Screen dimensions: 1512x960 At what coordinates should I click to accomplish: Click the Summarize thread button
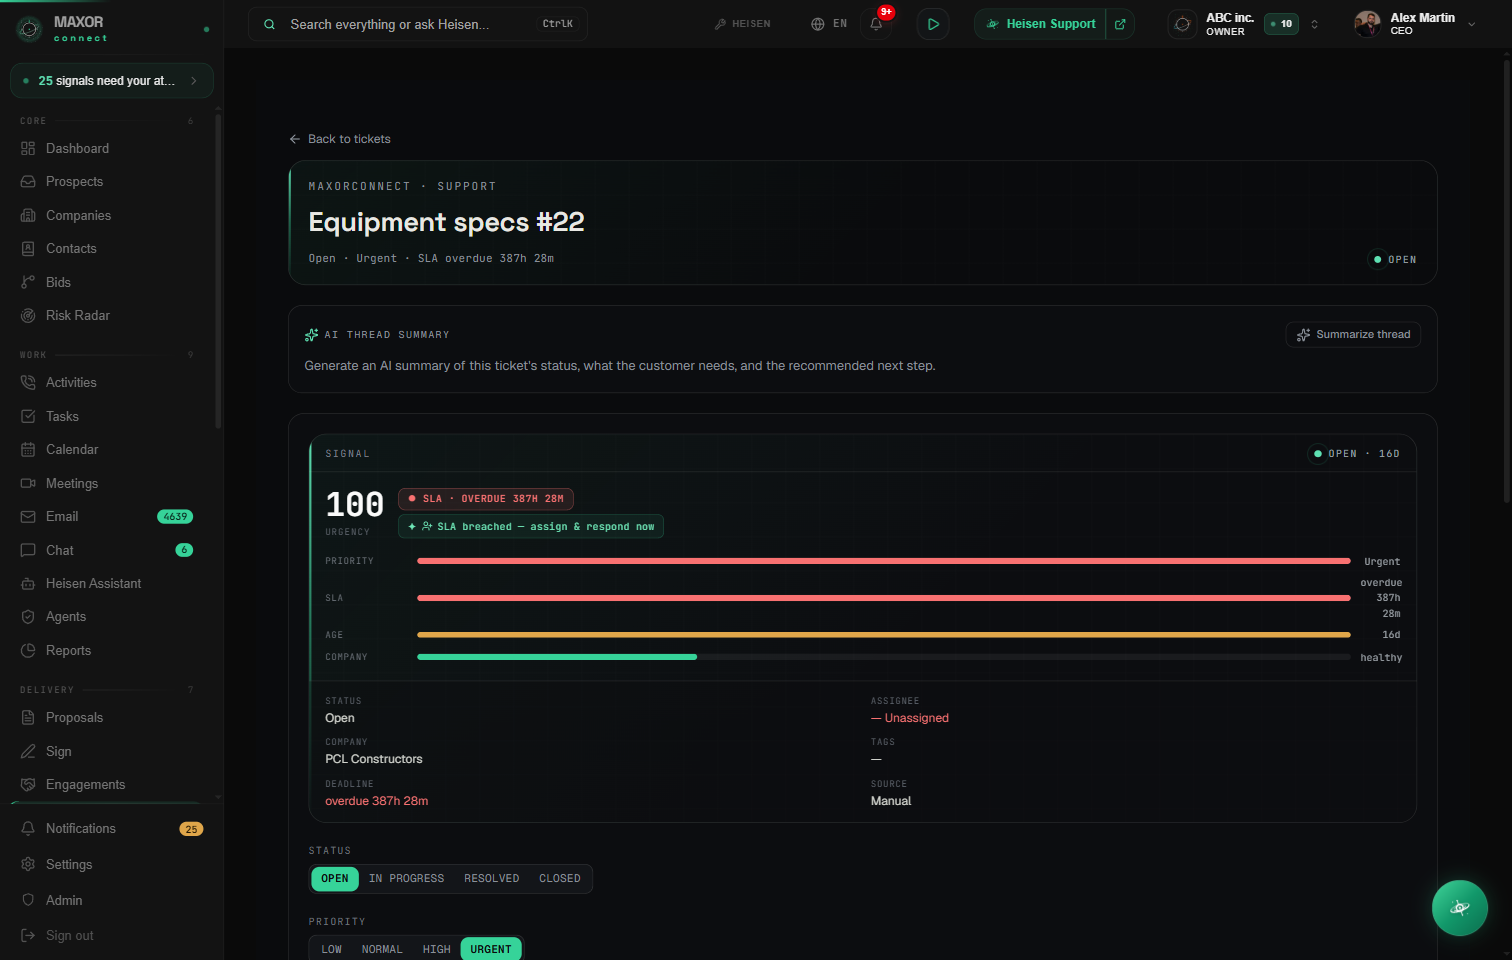pyautogui.click(x=1353, y=335)
